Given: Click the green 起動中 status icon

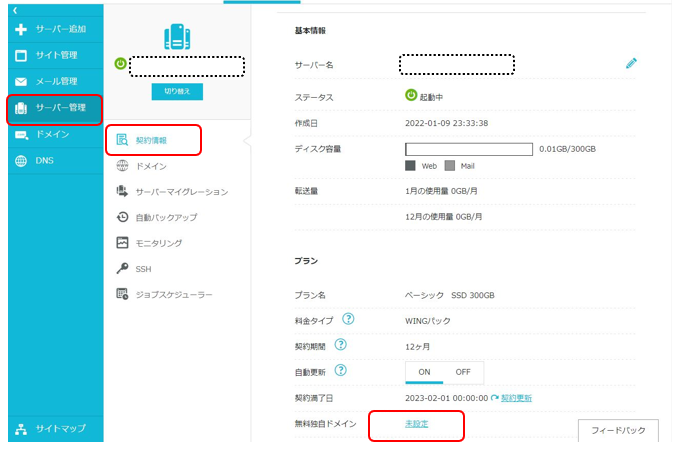Looking at the screenshot, I should tap(411, 95).
